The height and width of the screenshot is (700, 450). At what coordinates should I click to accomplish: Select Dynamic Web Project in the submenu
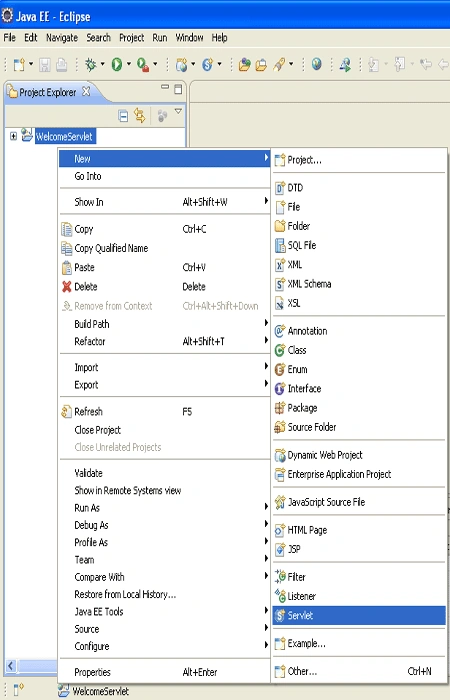pyautogui.click(x=358, y=455)
